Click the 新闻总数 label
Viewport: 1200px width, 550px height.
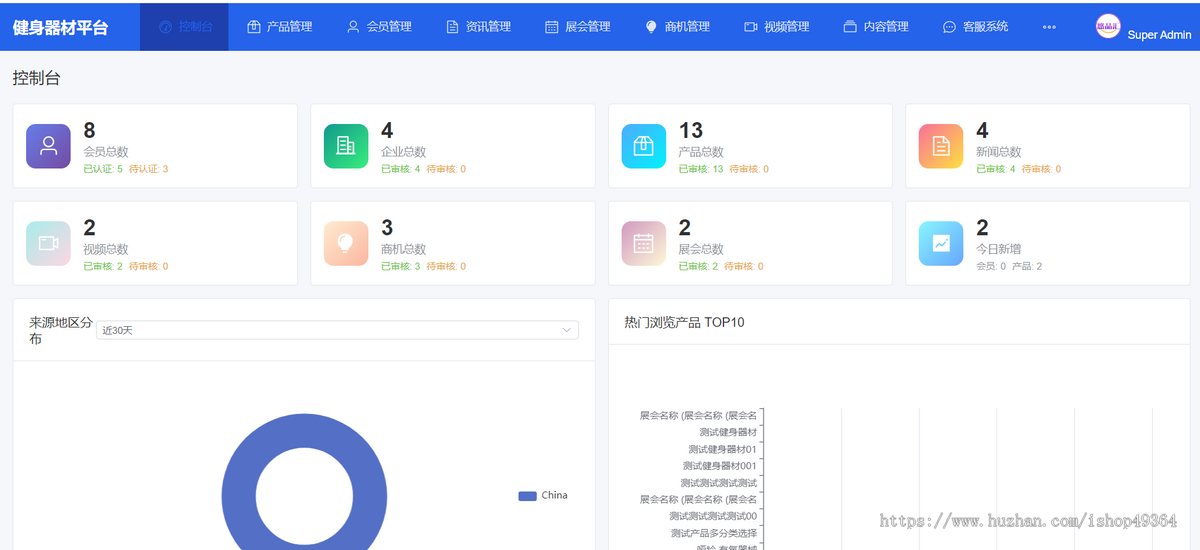998,152
